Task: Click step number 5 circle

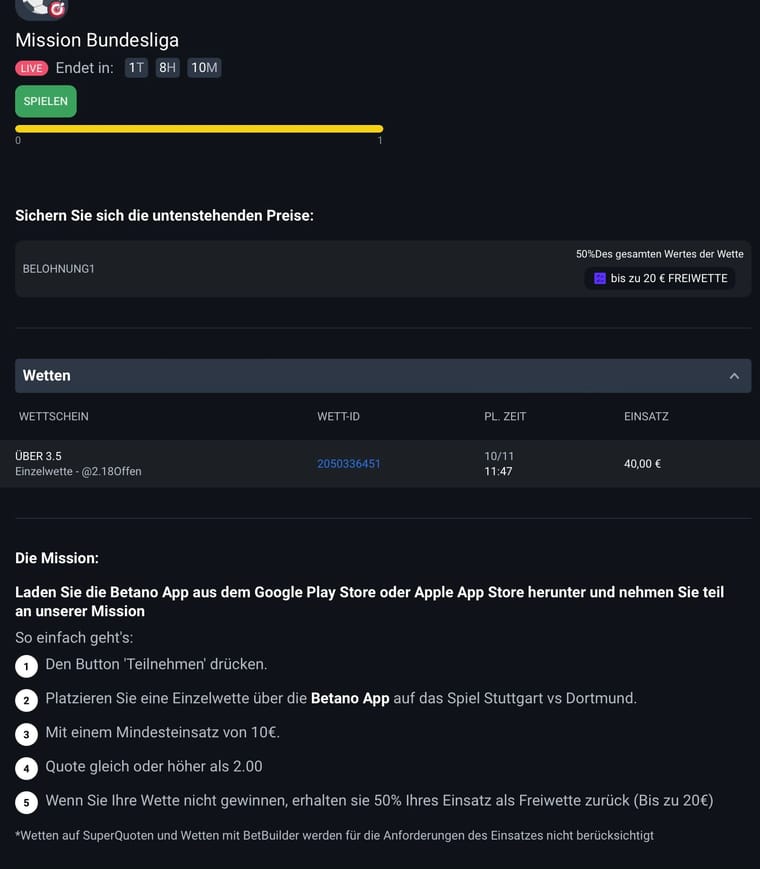Action: (26, 802)
